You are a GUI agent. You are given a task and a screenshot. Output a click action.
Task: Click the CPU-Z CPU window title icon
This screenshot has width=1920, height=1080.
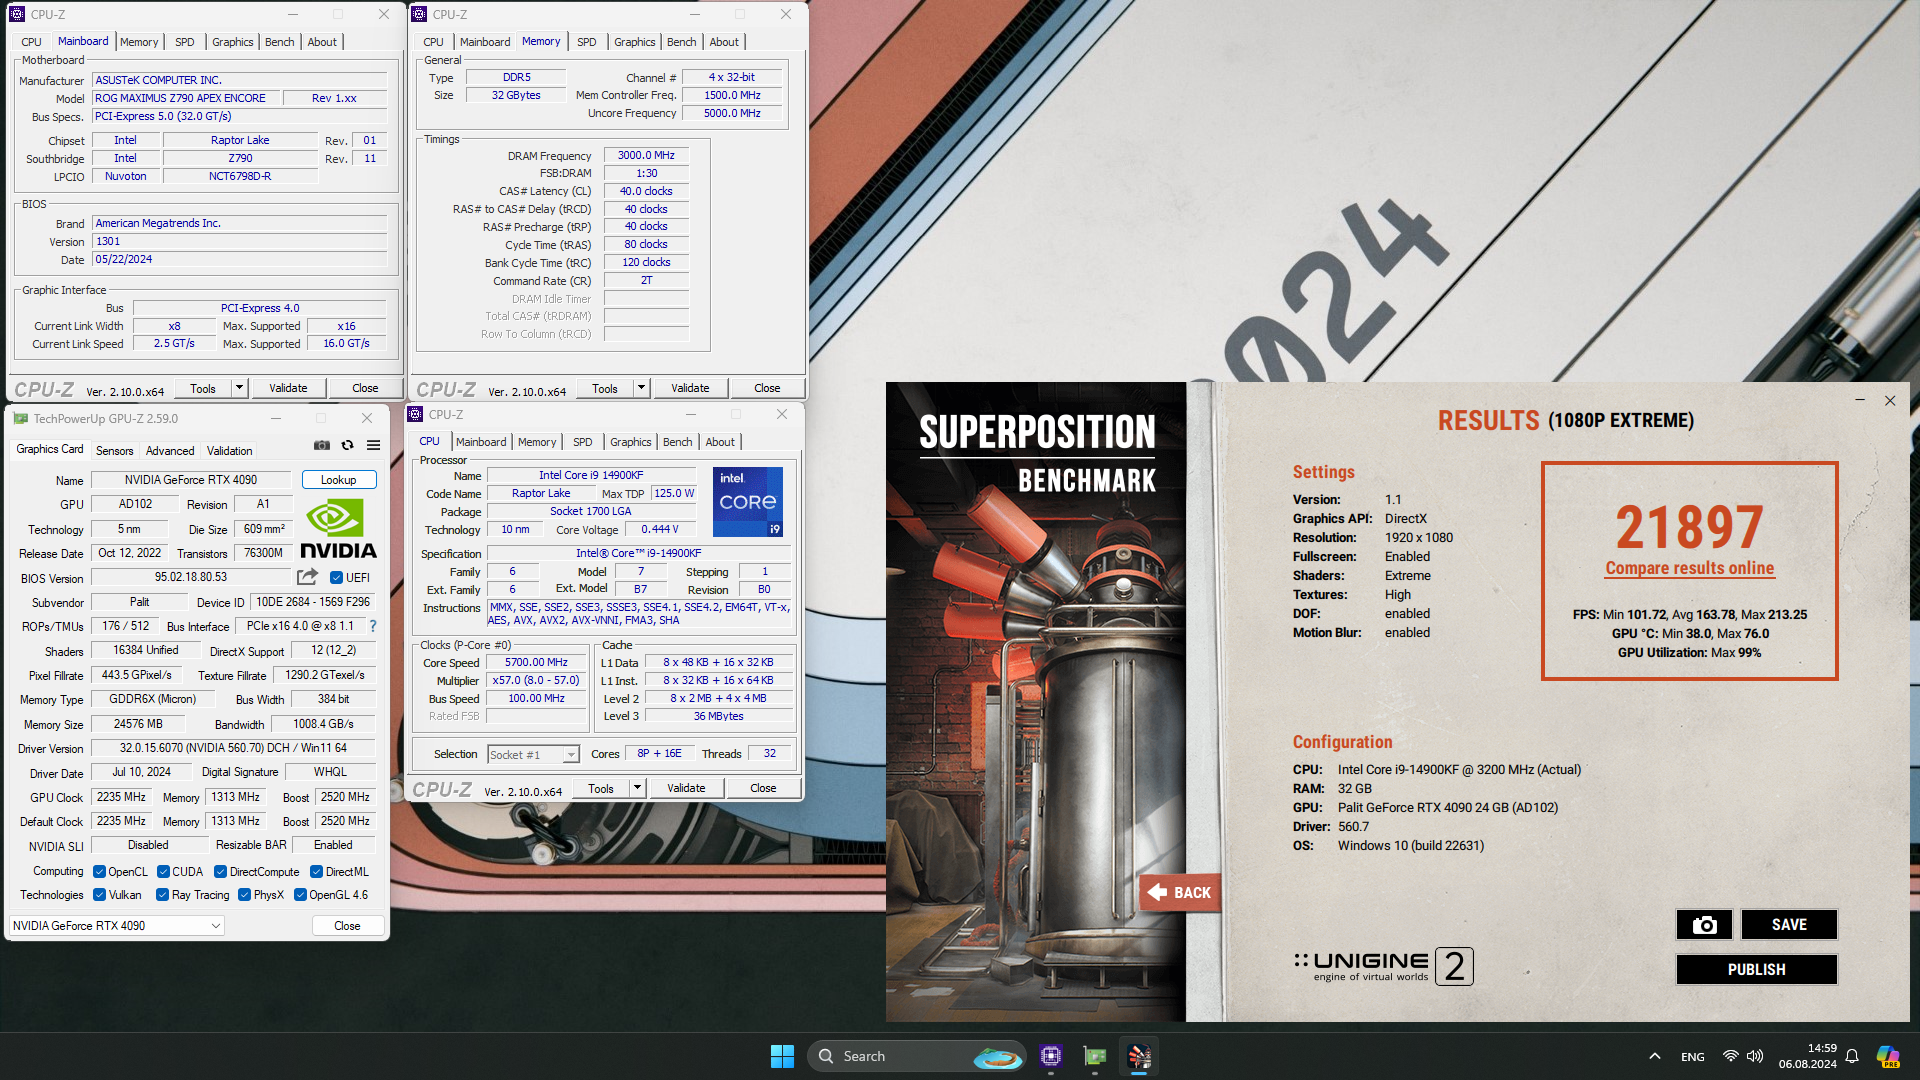pyautogui.click(x=415, y=414)
